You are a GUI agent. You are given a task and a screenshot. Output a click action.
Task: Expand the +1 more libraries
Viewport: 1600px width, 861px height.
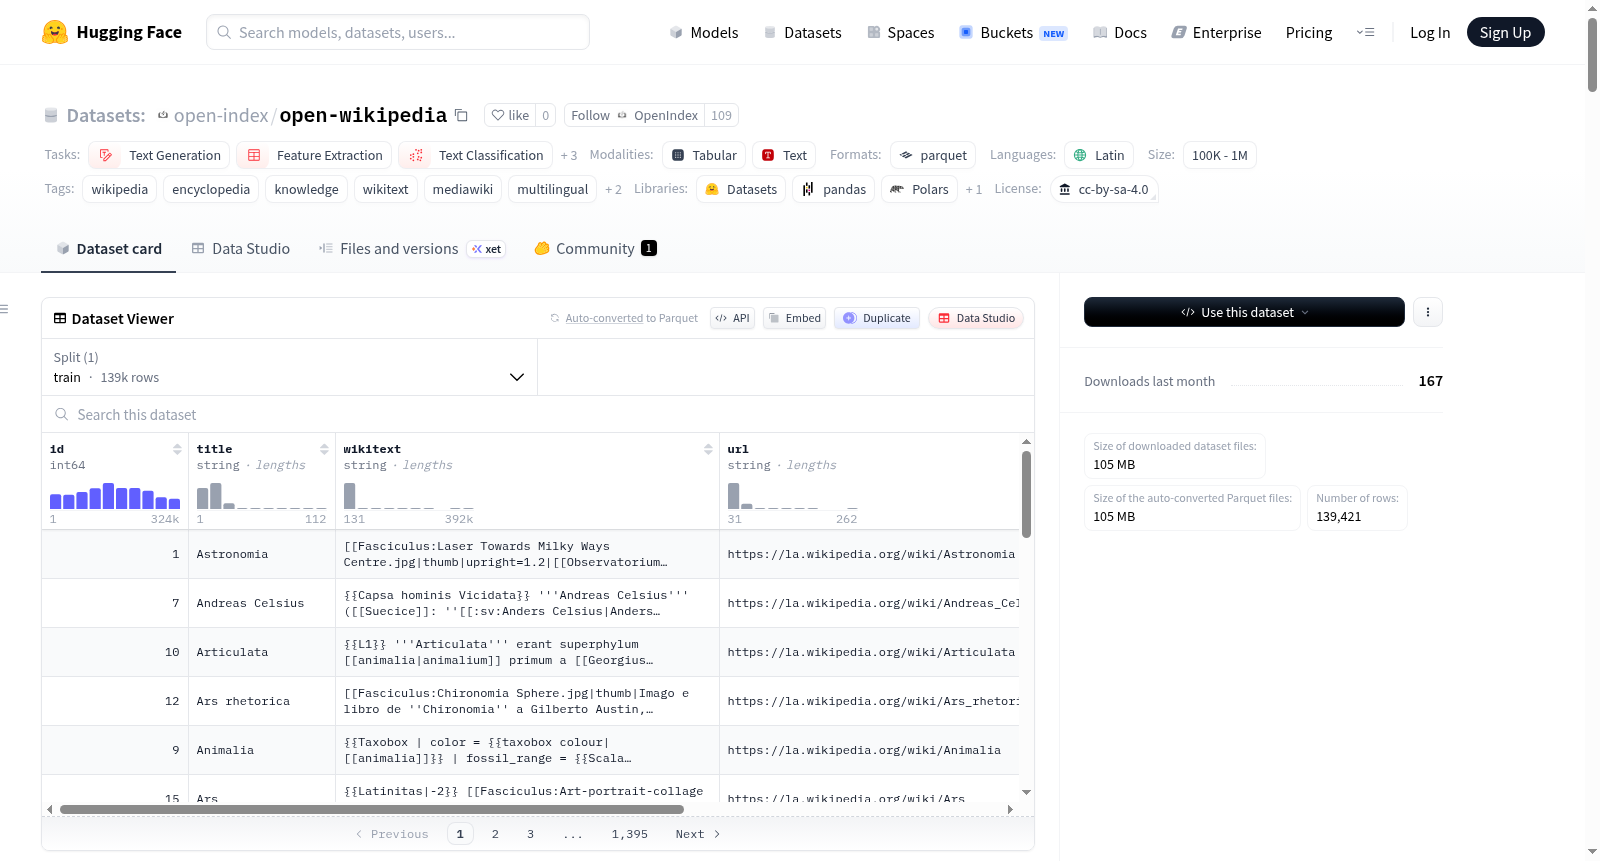click(x=973, y=189)
